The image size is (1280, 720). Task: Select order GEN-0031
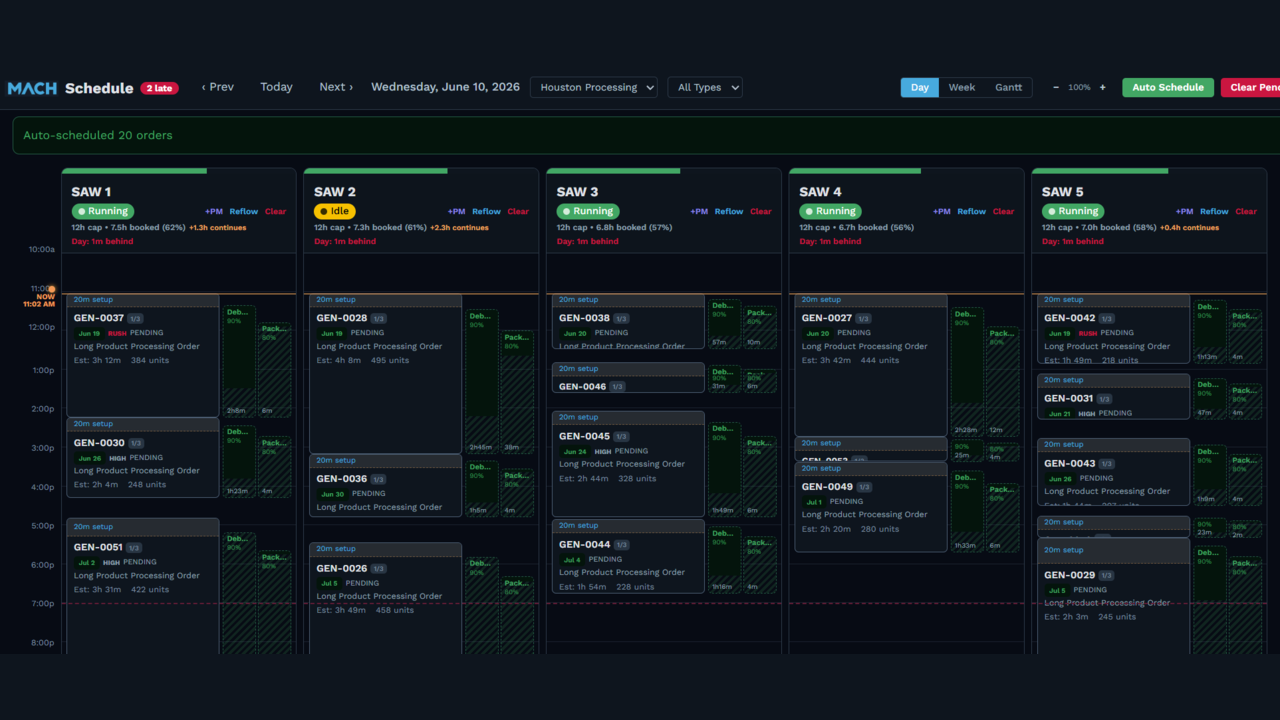(1113, 396)
